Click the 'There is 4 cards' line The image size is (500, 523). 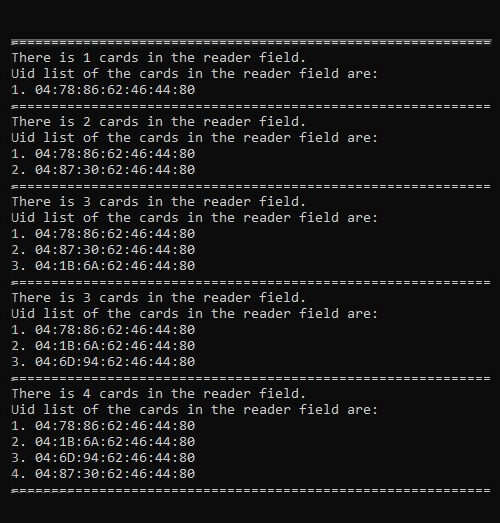pos(158,394)
